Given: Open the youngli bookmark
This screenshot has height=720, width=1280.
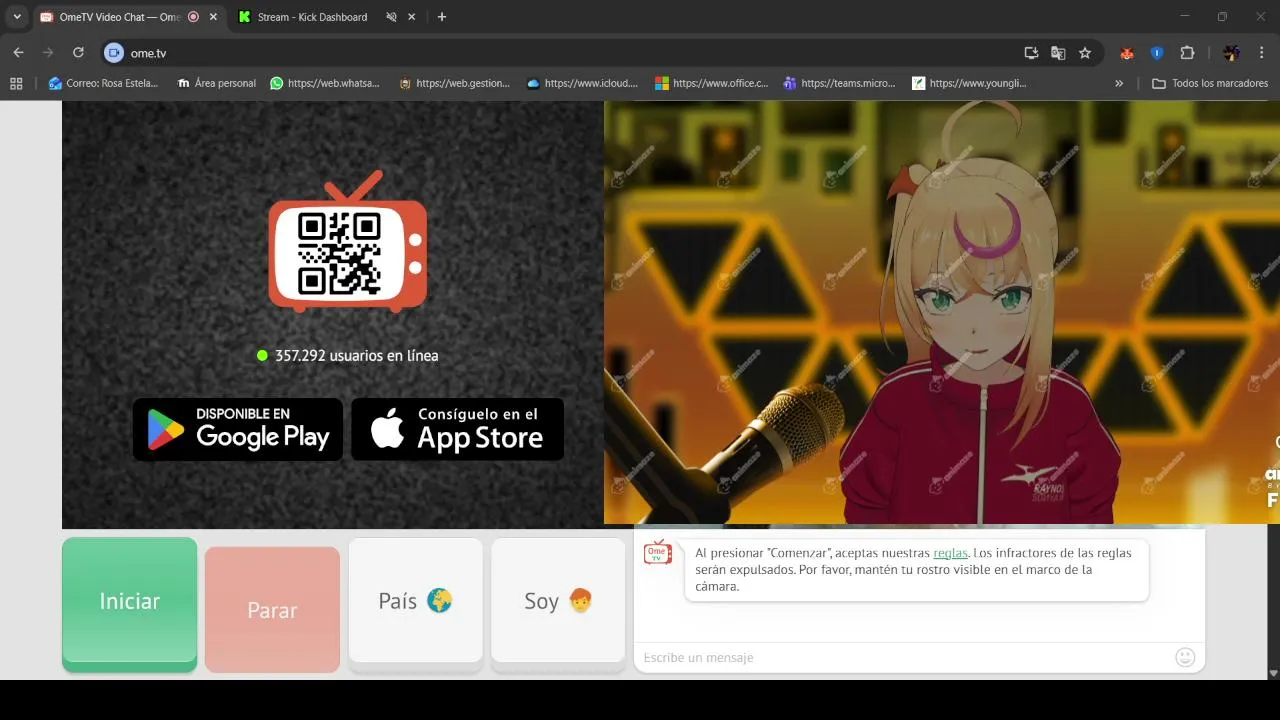Looking at the screenshot, I should pyautogui.click(x=969, y=83).
